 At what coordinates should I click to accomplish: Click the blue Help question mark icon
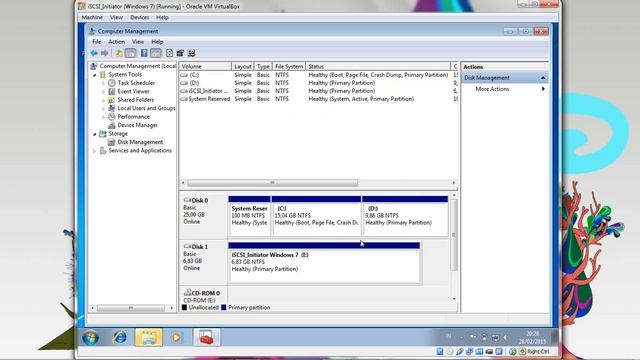tap(144, 53)
